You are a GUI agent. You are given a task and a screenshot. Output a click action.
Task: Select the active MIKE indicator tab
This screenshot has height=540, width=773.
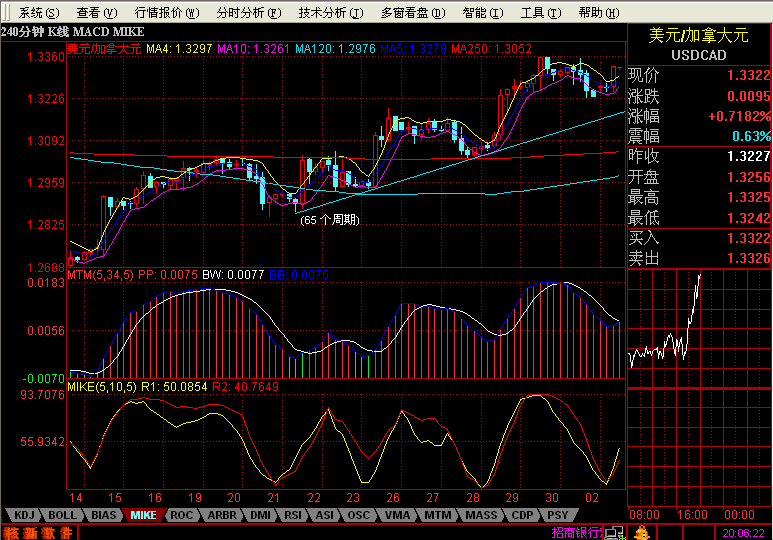(x=143, y=515)
